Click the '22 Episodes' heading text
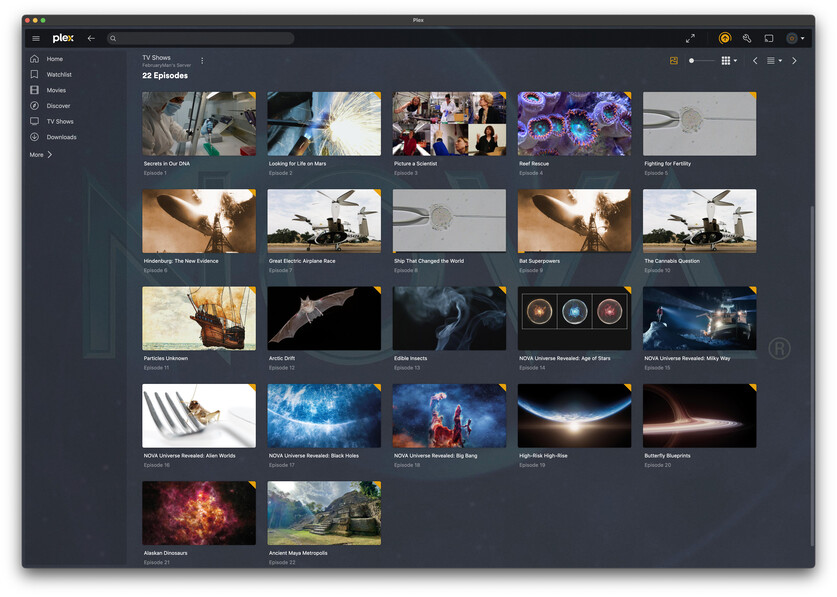 [x=165, y=76]
